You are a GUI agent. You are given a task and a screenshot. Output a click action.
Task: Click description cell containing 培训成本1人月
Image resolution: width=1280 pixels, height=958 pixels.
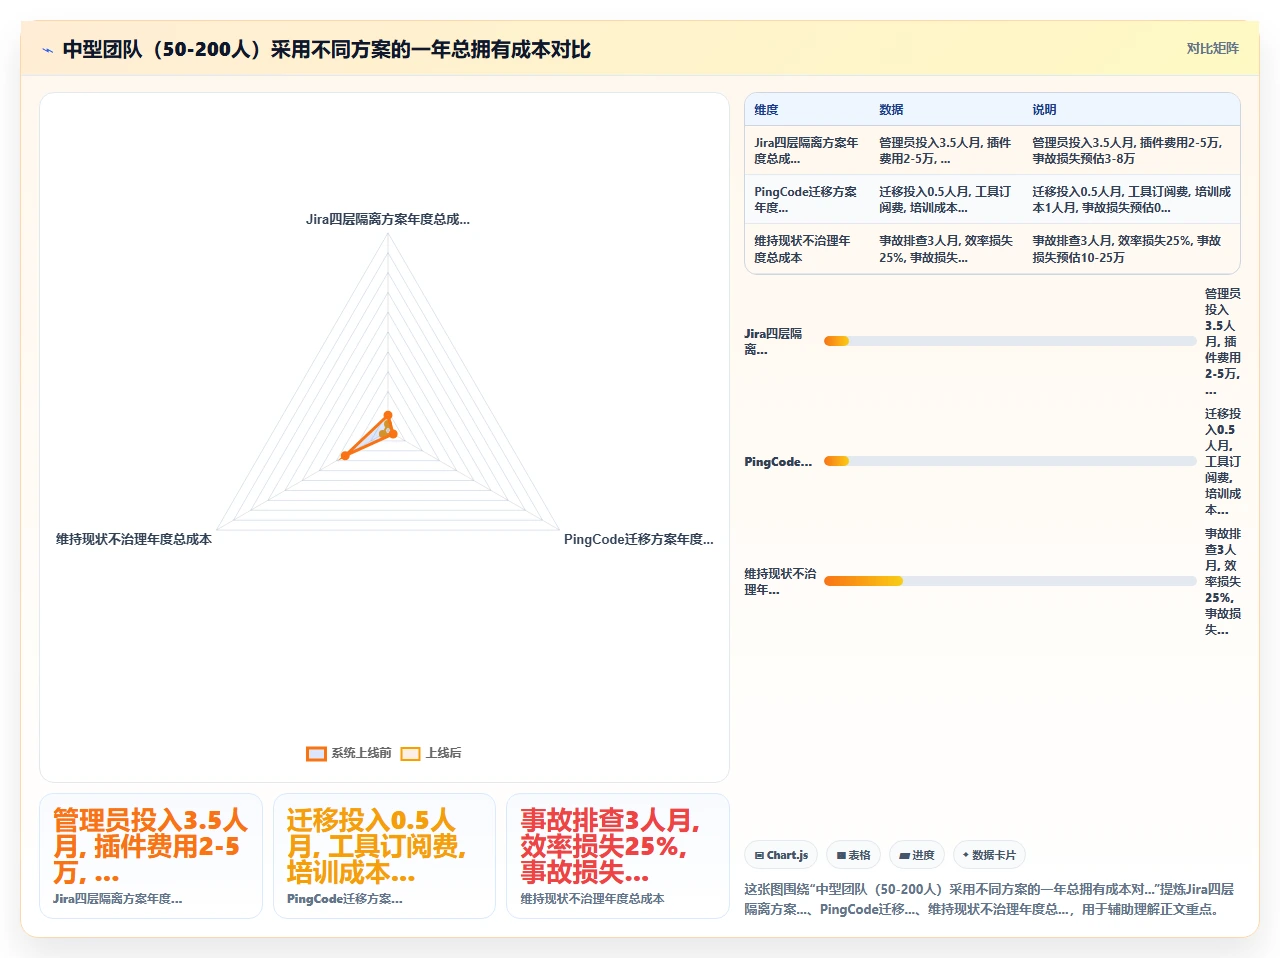point(1131,200)
